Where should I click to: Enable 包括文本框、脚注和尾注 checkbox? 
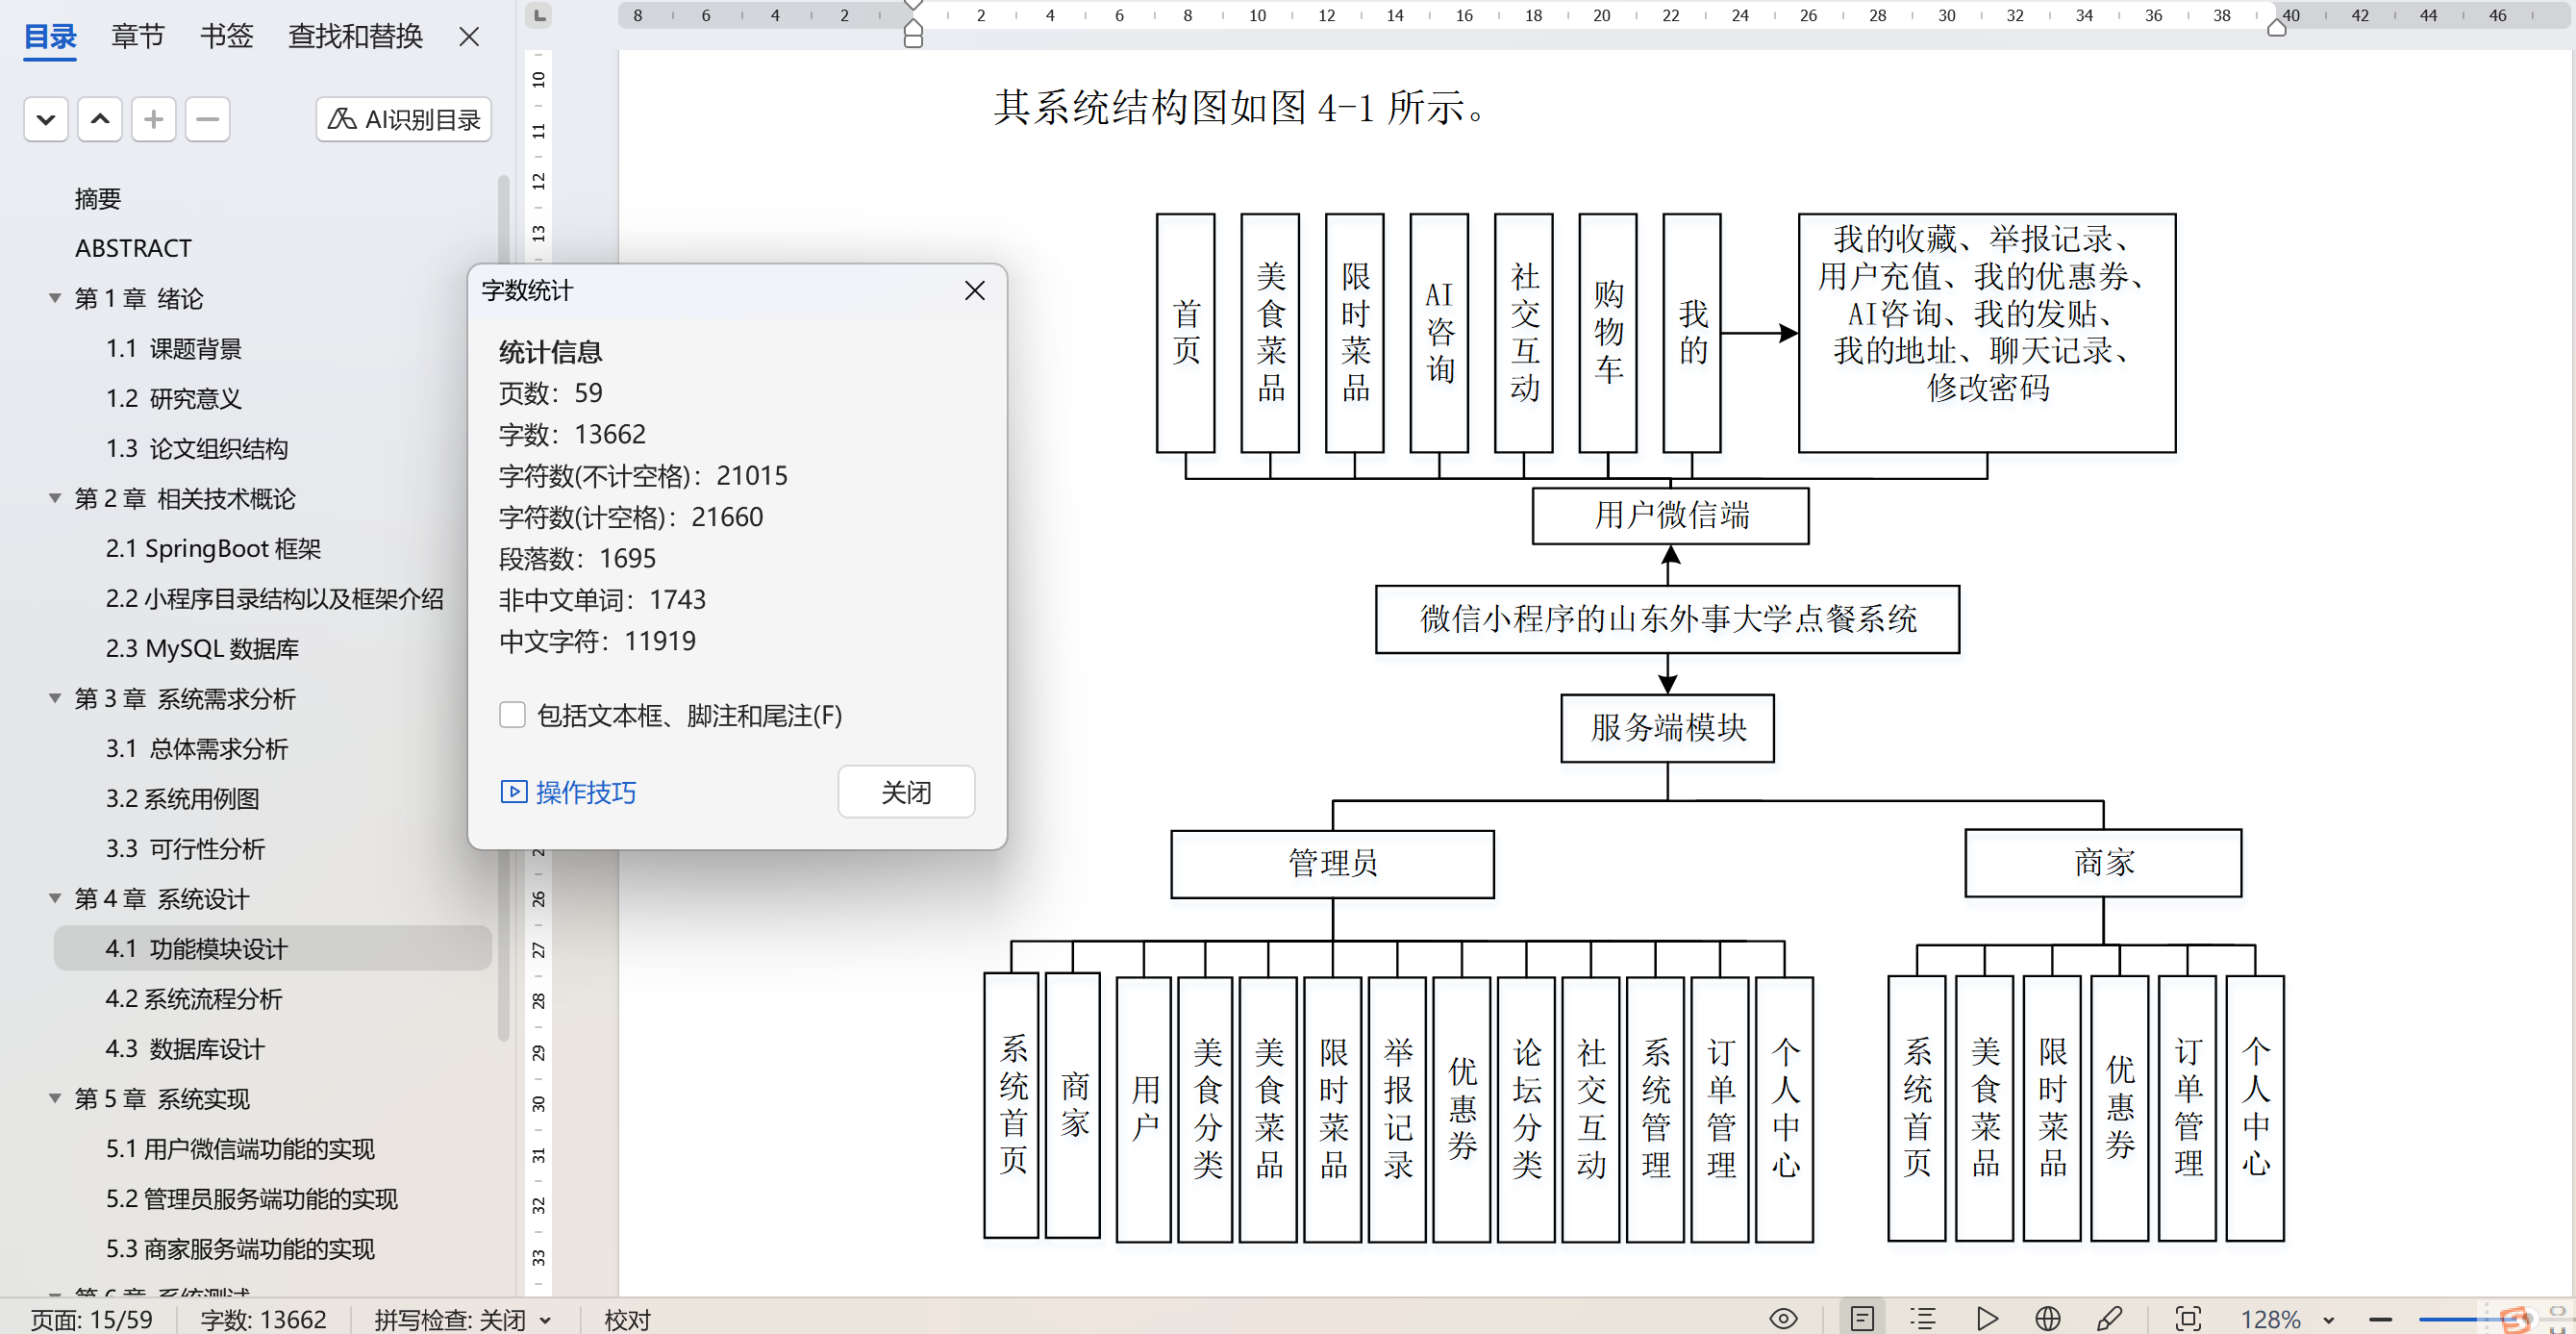click(x=512, y=715)
